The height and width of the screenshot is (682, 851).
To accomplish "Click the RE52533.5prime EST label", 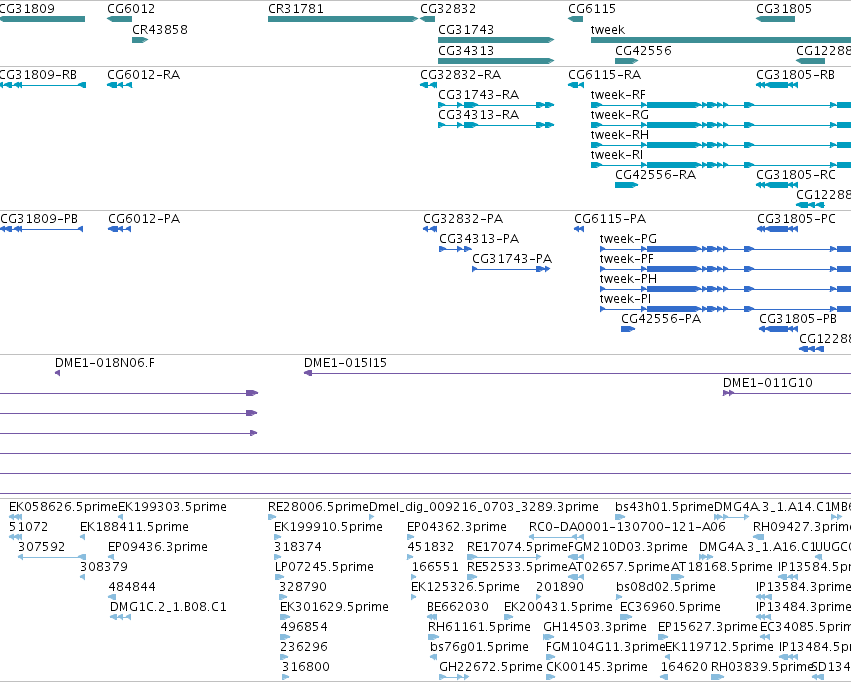I will (517, 568).
